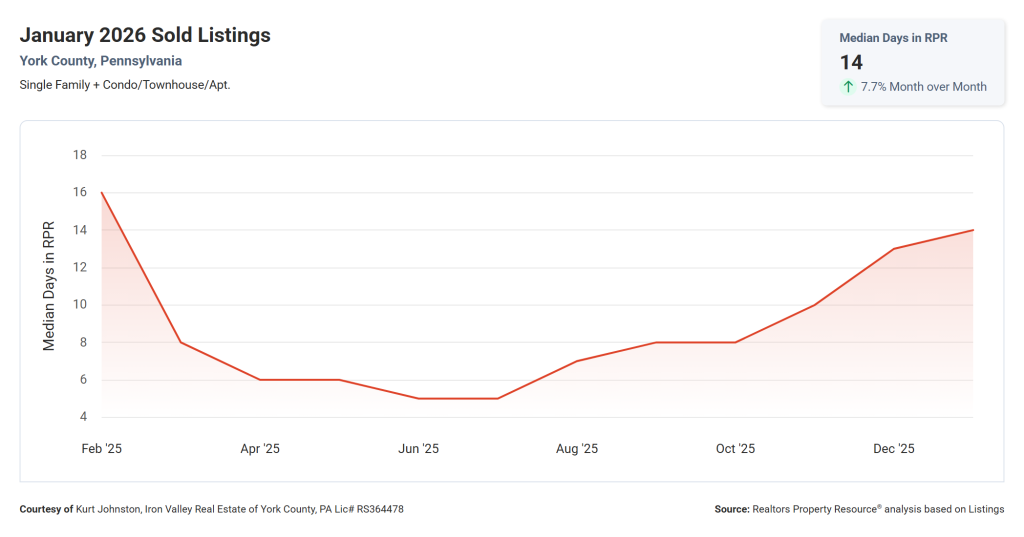Select the Jun '25 x-axis label
Image resolution: width=1024 pixels, height=537 pixels.
(x=418, y=449)
